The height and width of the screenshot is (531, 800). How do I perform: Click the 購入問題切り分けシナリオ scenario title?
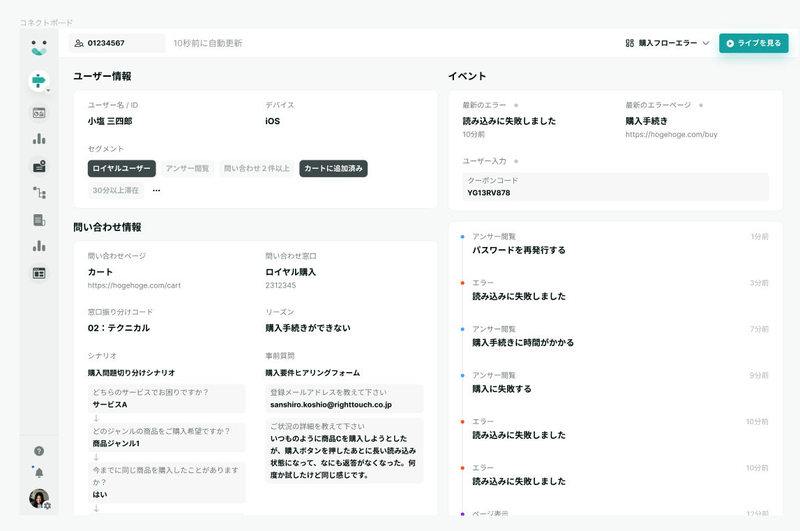coord(131,373)
